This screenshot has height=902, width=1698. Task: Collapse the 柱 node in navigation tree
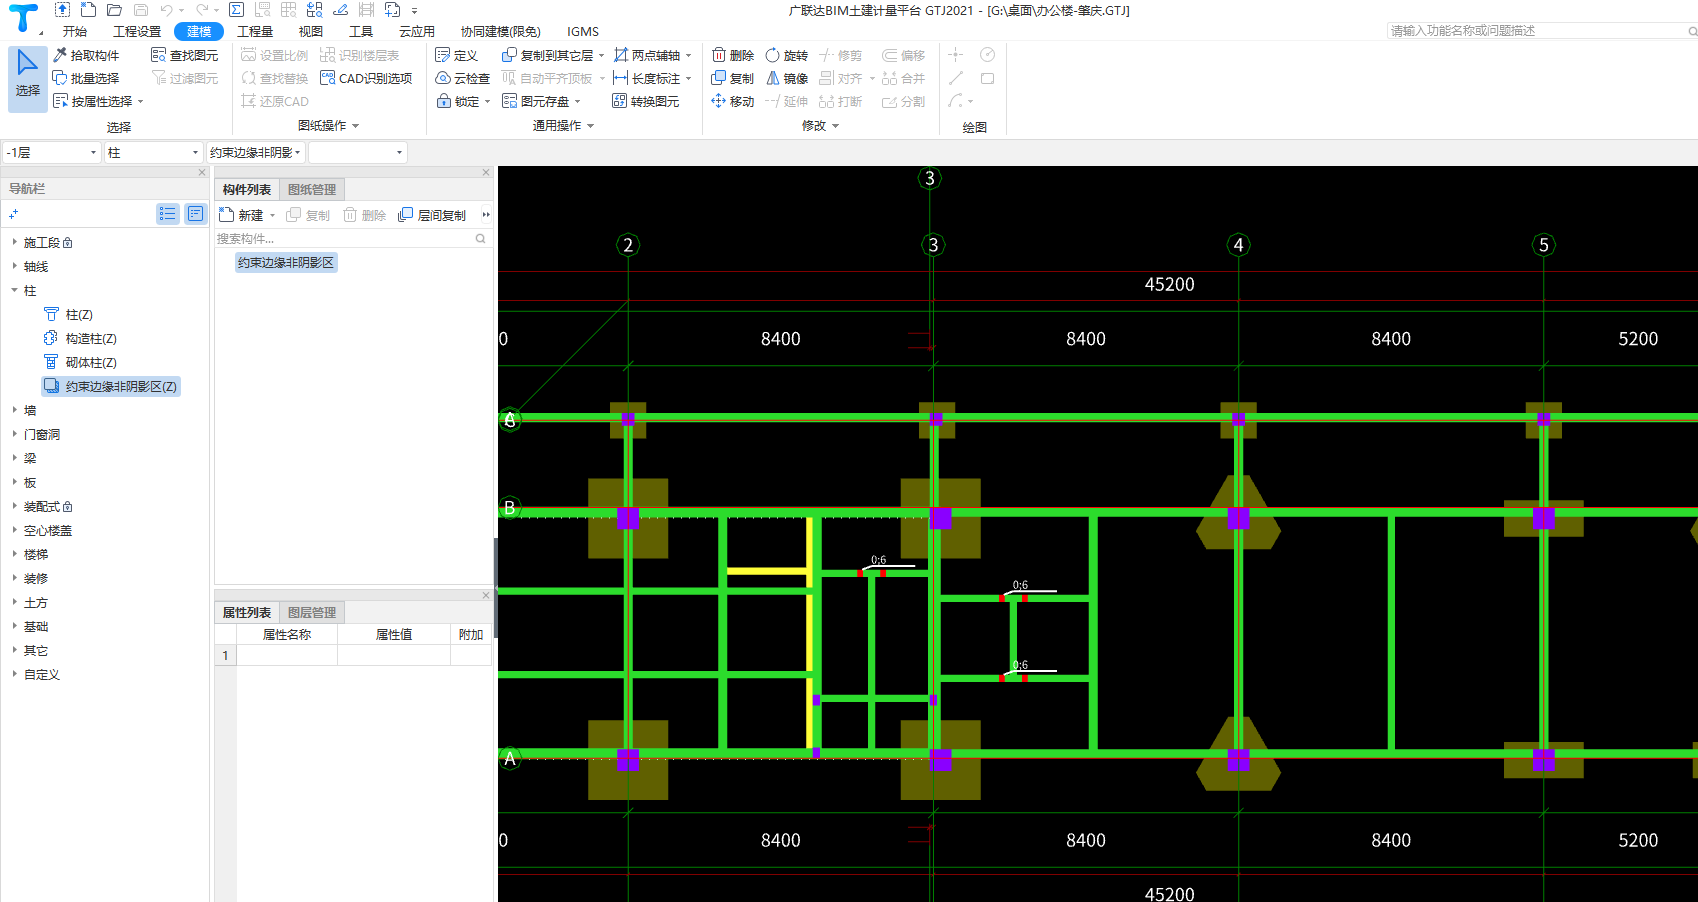coord(14,290)
